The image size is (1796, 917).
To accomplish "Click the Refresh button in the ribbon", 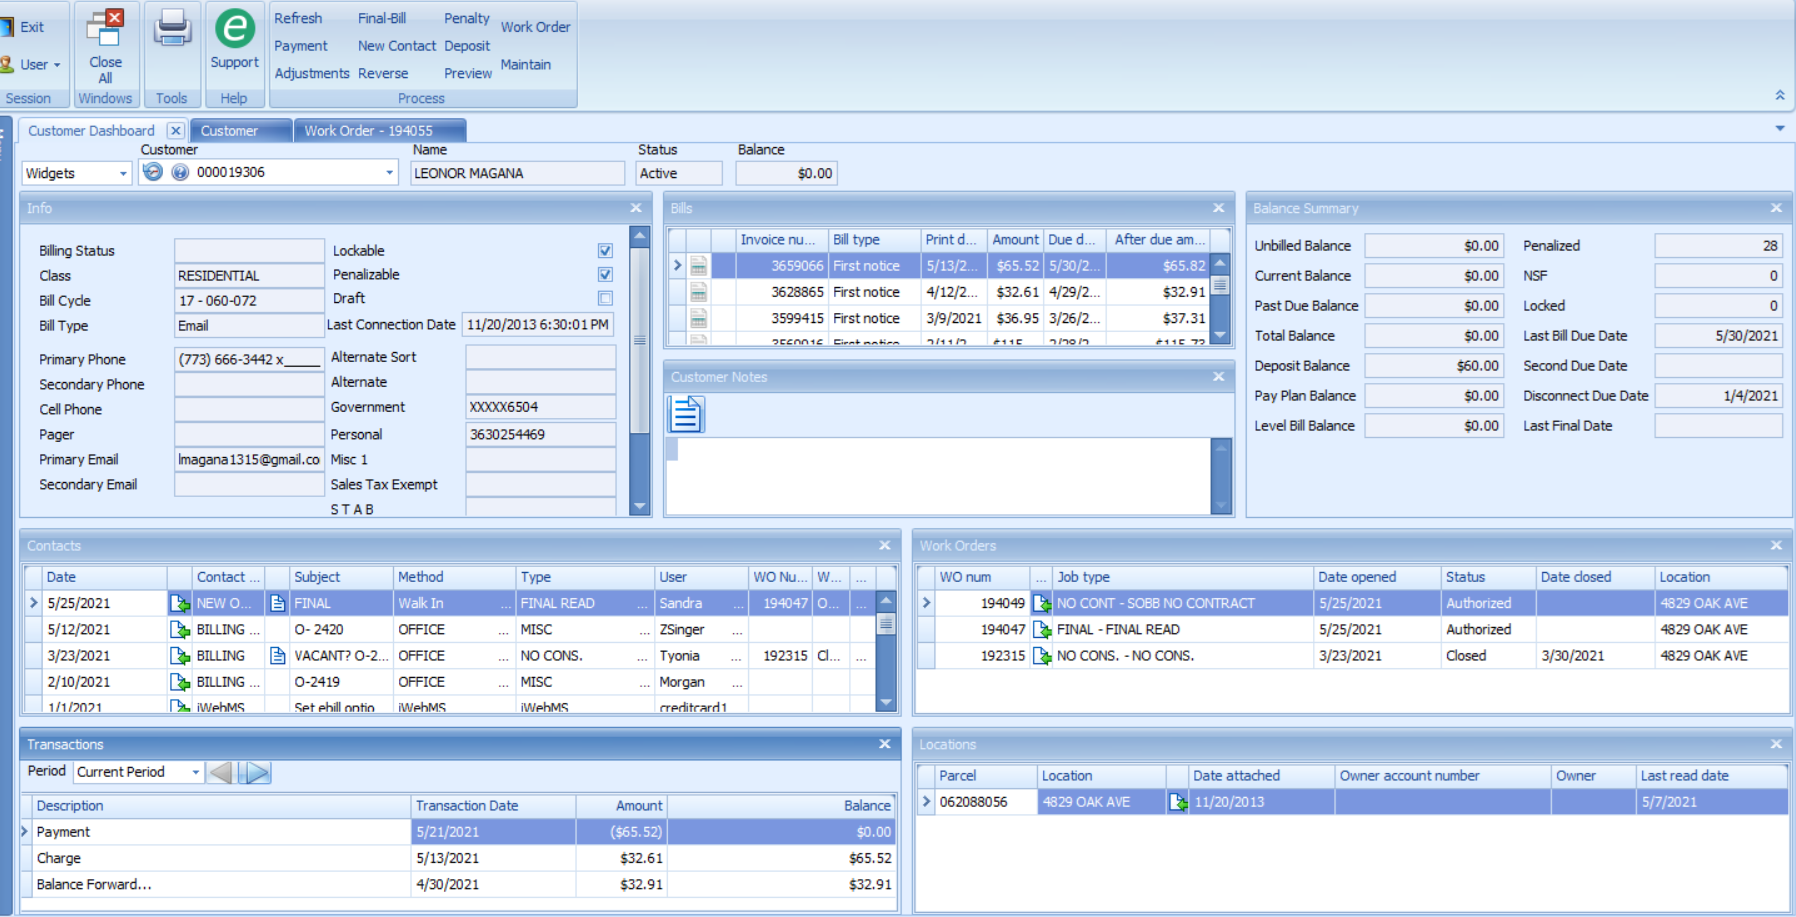I will click(x=298, y=18).
